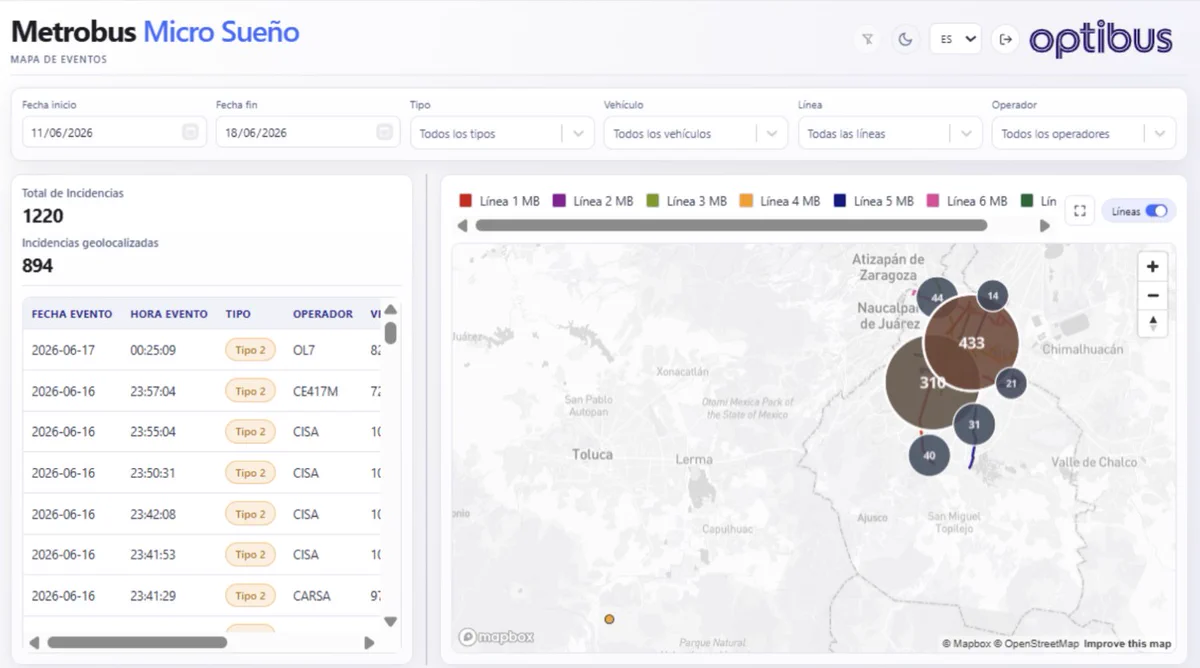Select operator CARSA cell
1200x668 pixels.
pyautogui.click(x=312, y=595)
